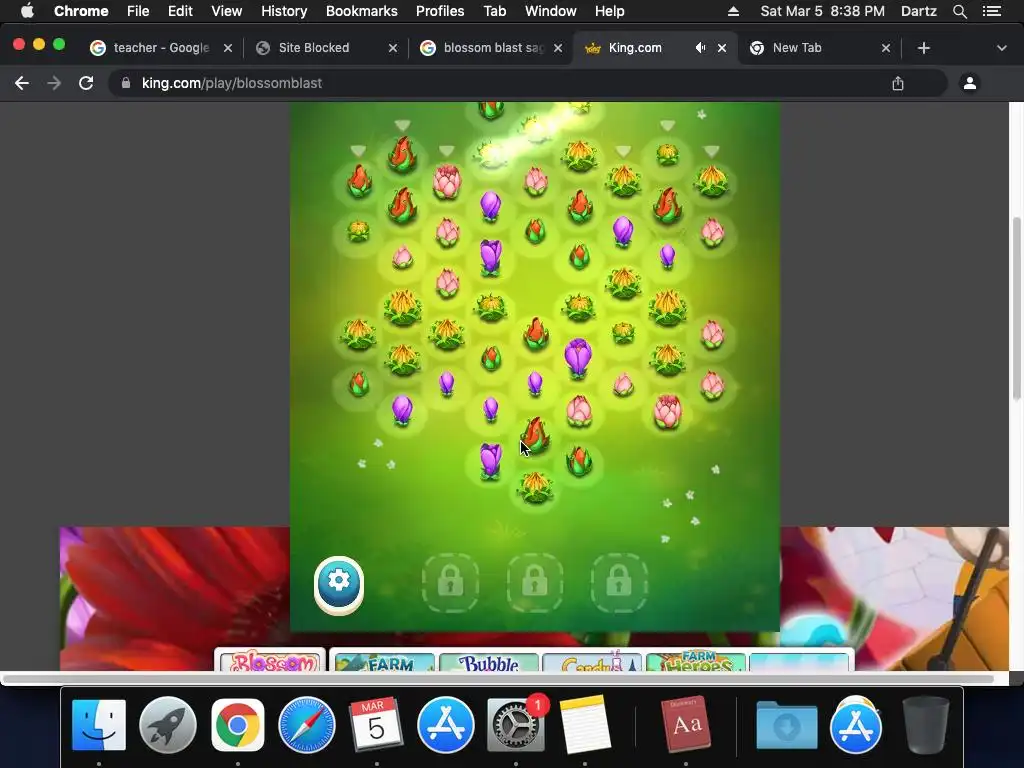Open the Help menu
Screen dimensions: 1024x768
coord(609,11)
